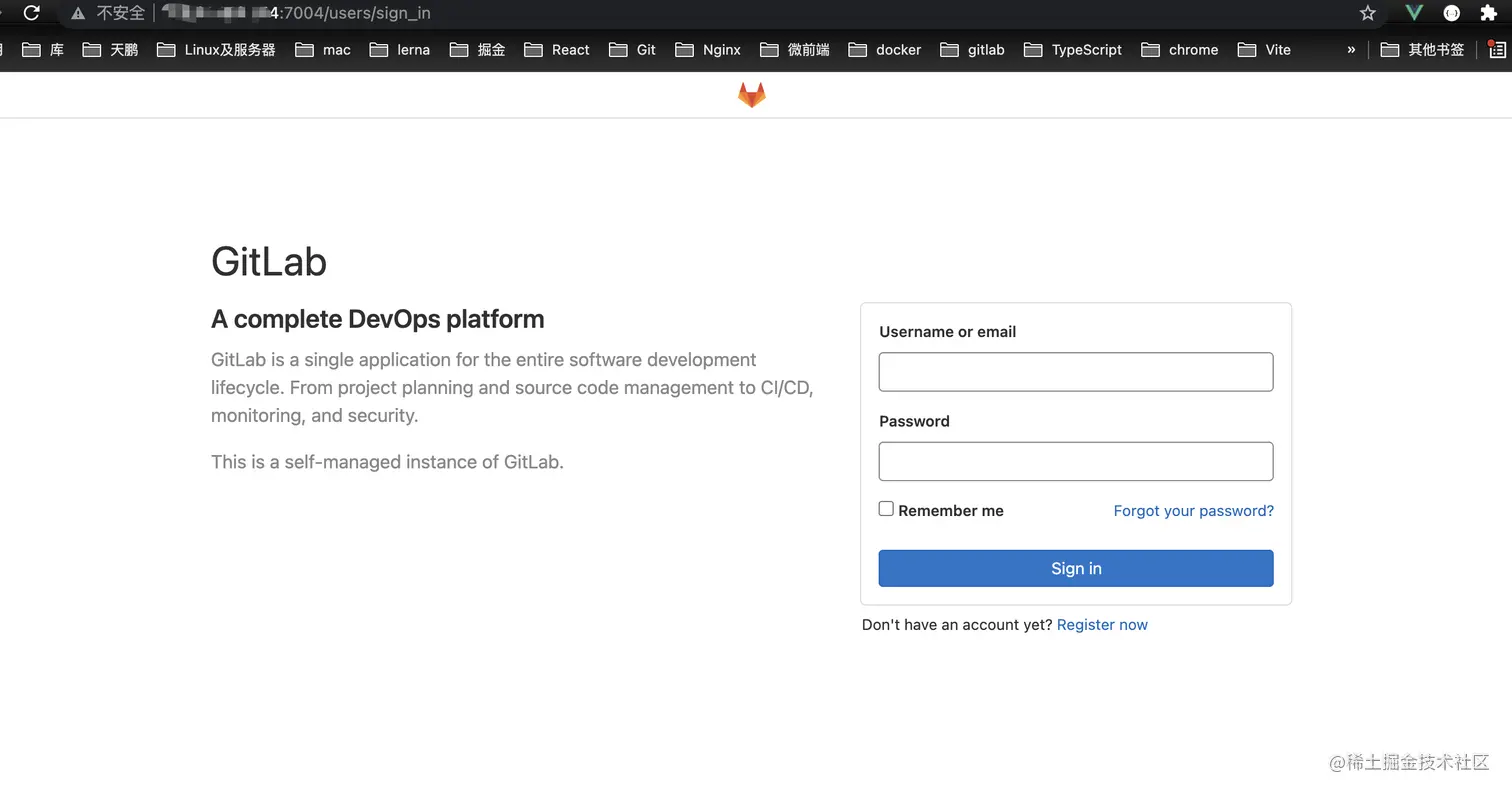Viewport: 1512px width, 795px height.
Task: Click the 'A complete DevOps platform' heading
Action: [x=378, y=319]
